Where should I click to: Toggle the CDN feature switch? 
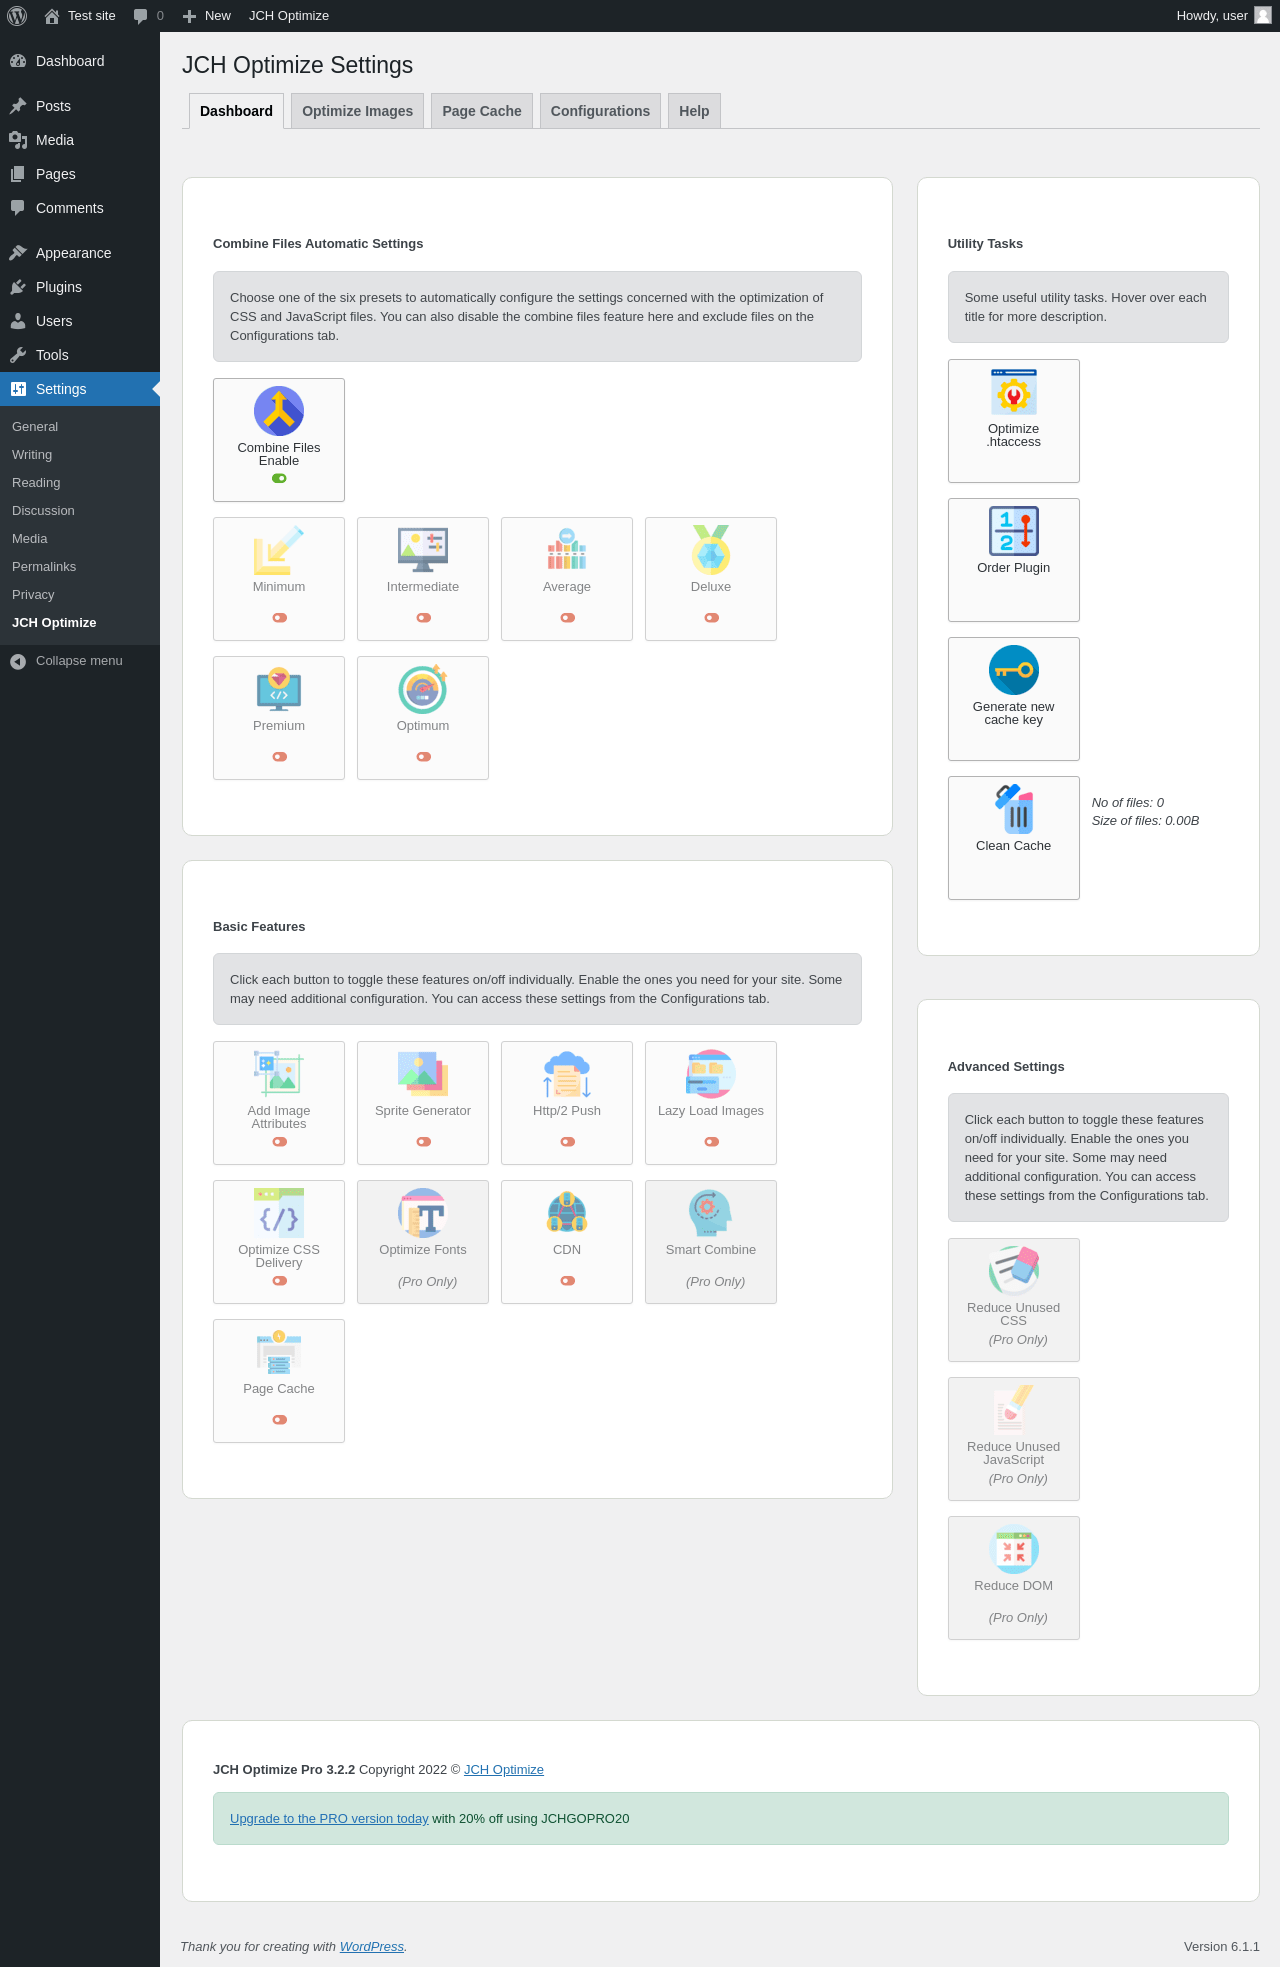[x=567, y=1280]
